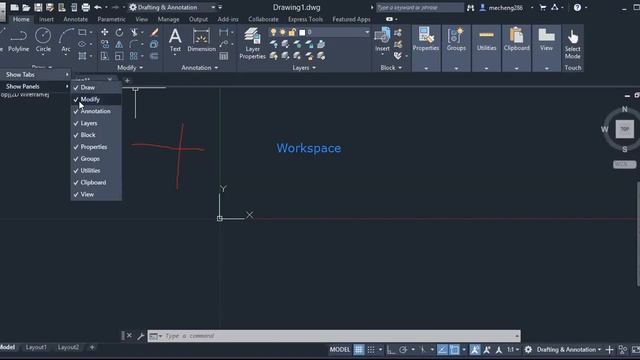Click the MODEL space button in status bar
The width and height of the screenshot is (640, 360).
coord(340,350)
